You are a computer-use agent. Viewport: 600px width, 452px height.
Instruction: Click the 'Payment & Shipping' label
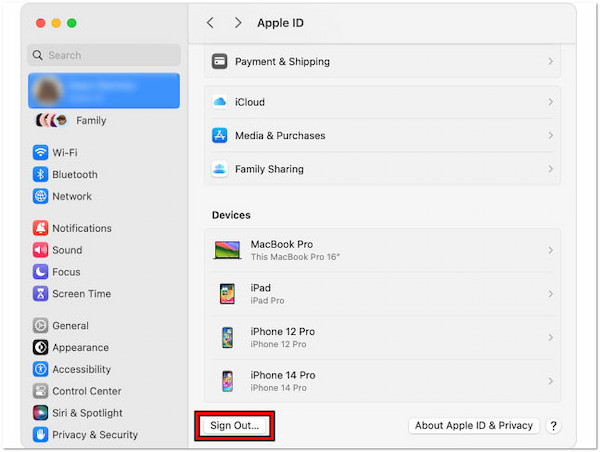[x=282, y=62]
